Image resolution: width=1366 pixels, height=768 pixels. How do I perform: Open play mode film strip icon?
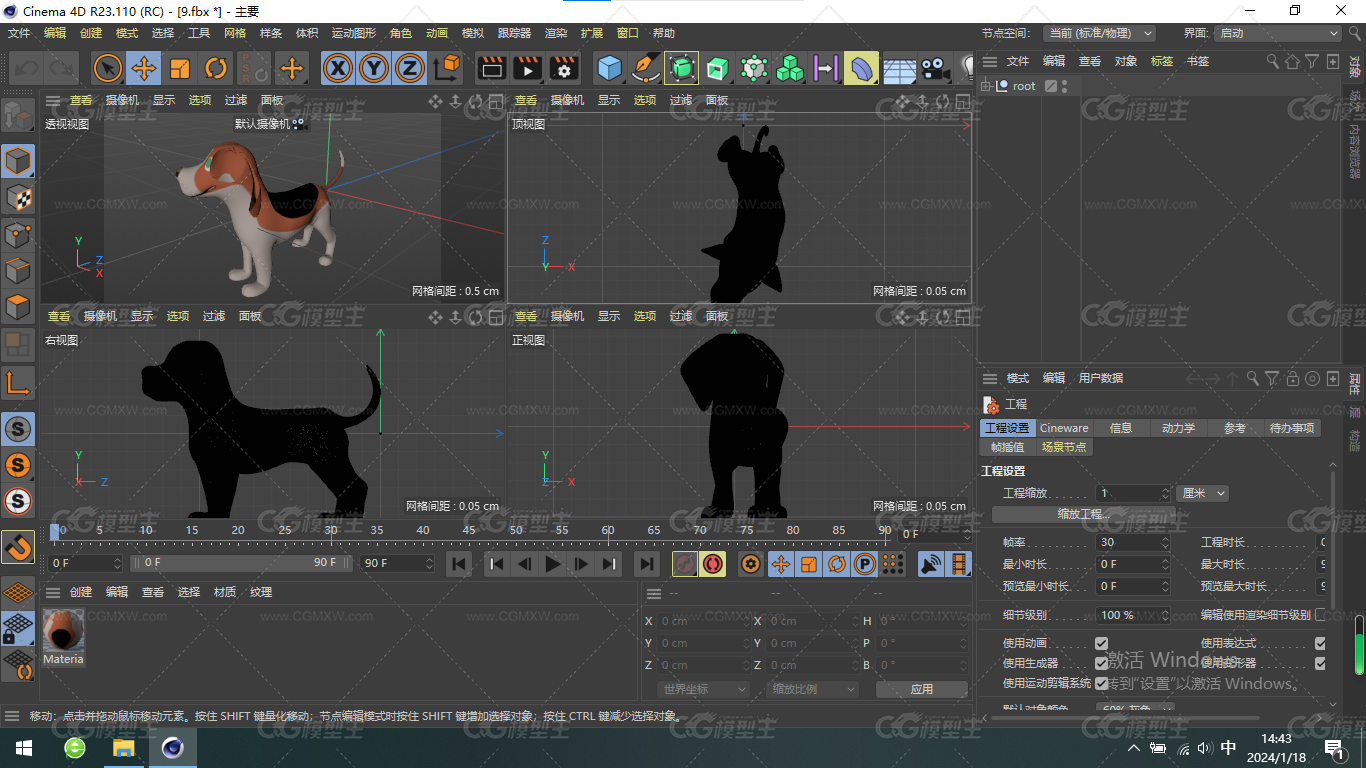point(959,564)
